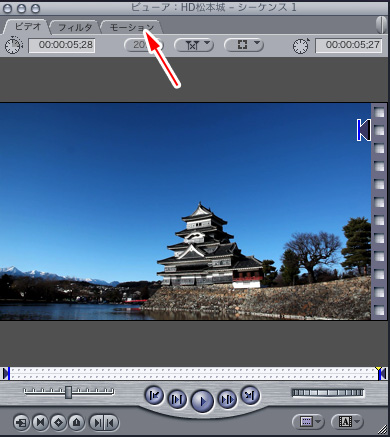390x437 pixels.
Task: Play from In to Out point
Action: coord(176,399)
